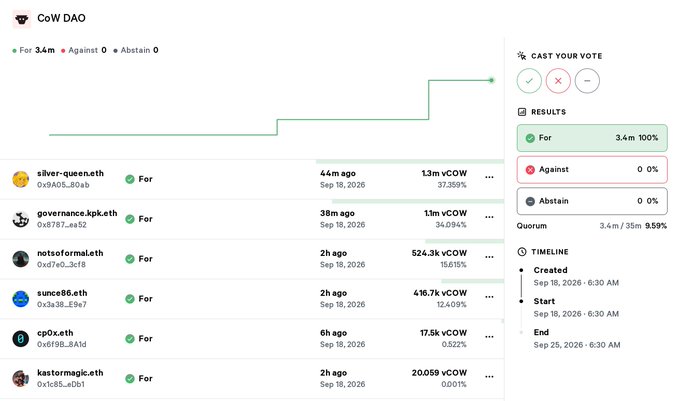Click the Timeline clock icon
The height and width of the screenshot is (401, 680).
tap(522, 251)
